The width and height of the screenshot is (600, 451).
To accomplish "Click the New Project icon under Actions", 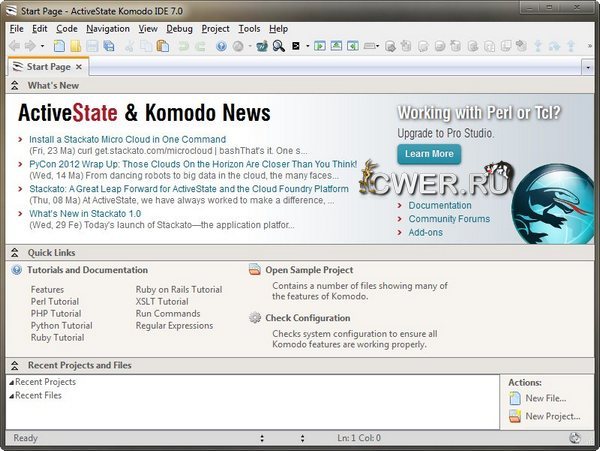I will click(515, 416).
